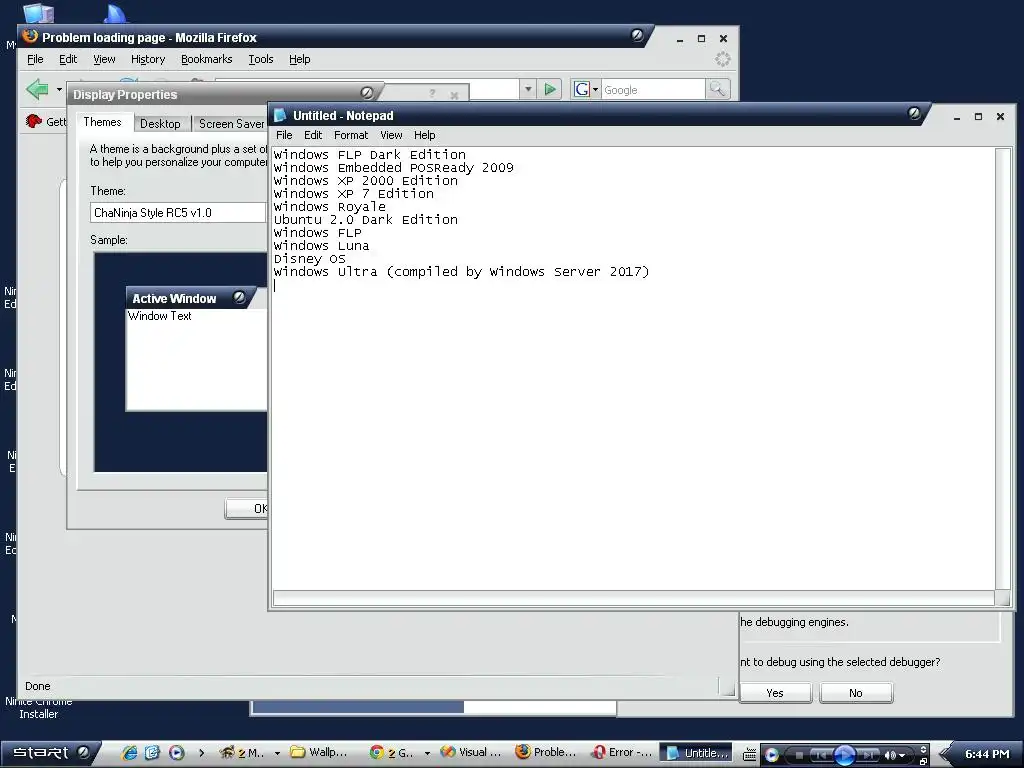Viewport: 1024px width, 768px height.
Task: Open the Wallp... folder taskbar button
Action: 320,753
